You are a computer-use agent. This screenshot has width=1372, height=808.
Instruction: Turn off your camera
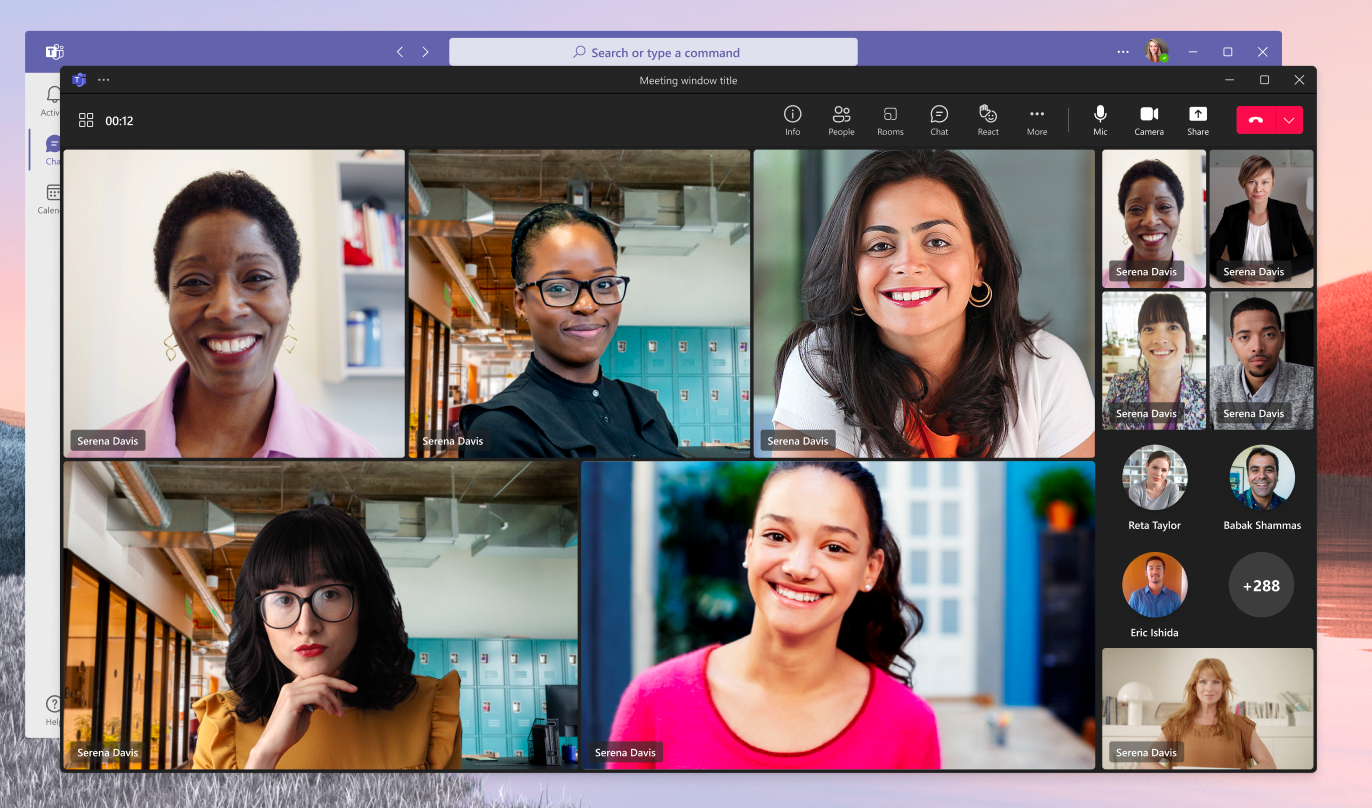point(1149,119)
